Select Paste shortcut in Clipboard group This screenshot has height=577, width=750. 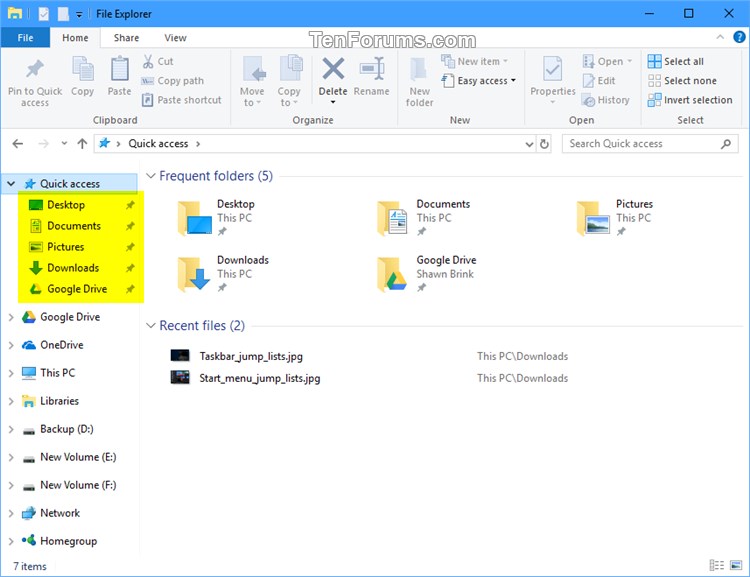coord(182,100)
